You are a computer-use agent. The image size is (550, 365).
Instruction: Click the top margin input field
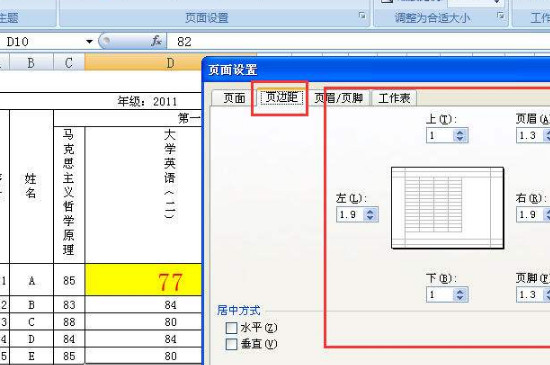tap(440, 135)
